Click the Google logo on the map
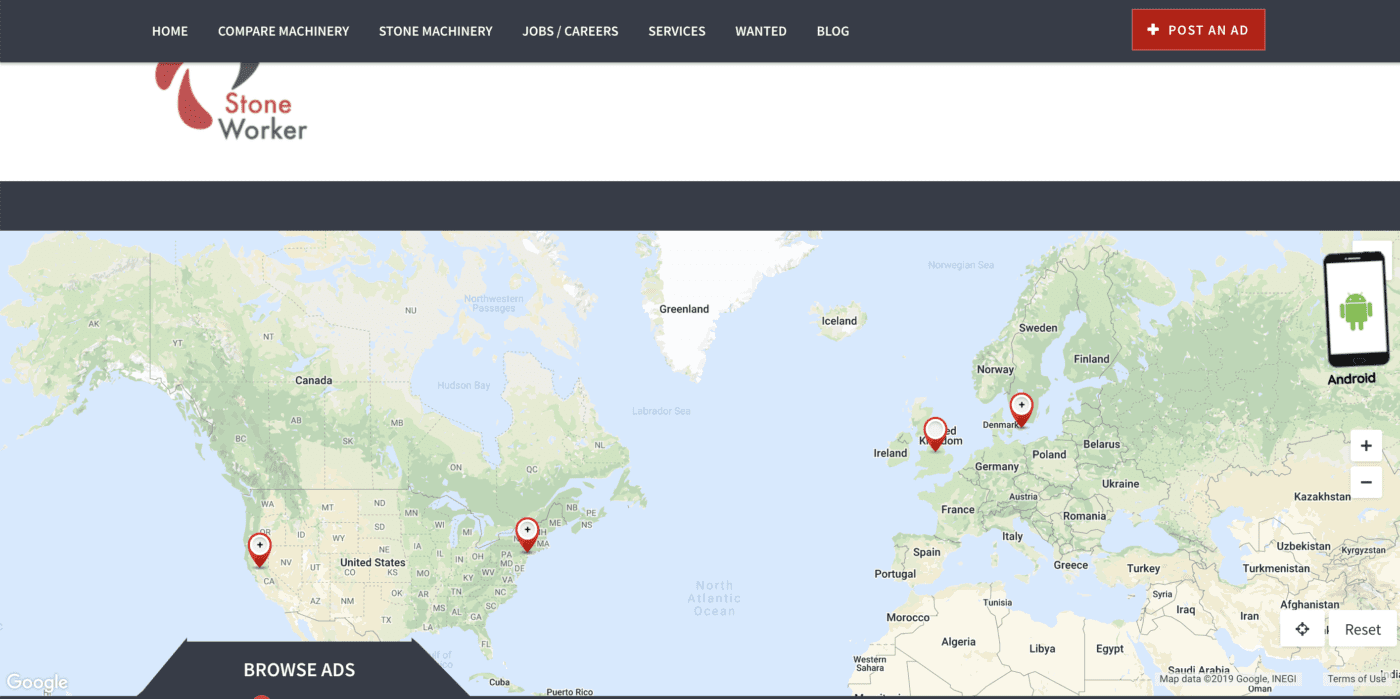Viewport: 1400px width, 699px height. (37, 682)
